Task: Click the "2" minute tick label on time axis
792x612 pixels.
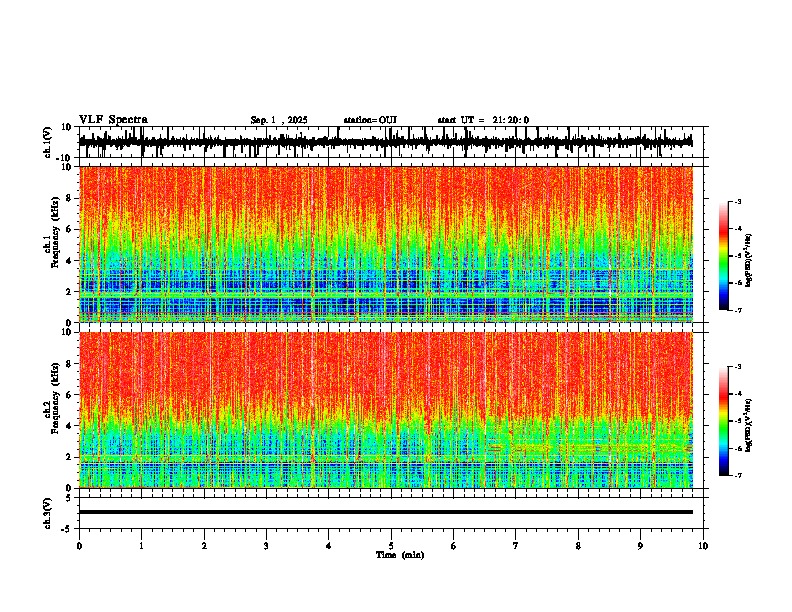Action: coord(204,546)
